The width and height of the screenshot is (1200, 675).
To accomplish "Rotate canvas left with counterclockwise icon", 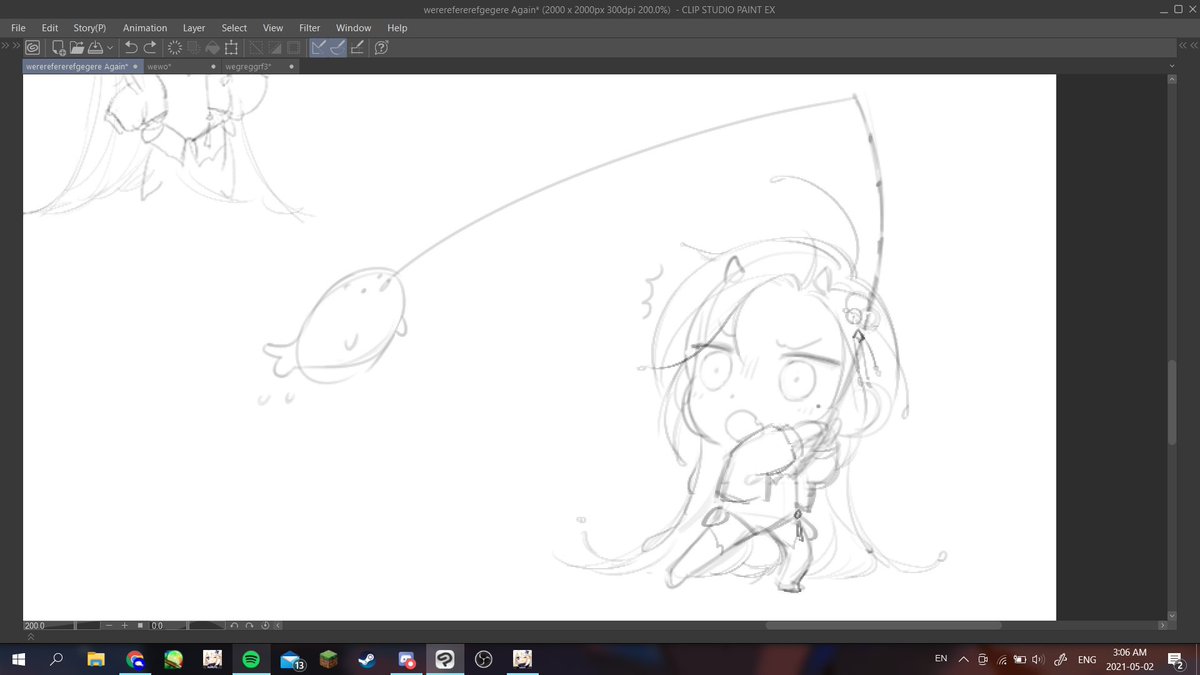I will (x=234, y=626).
